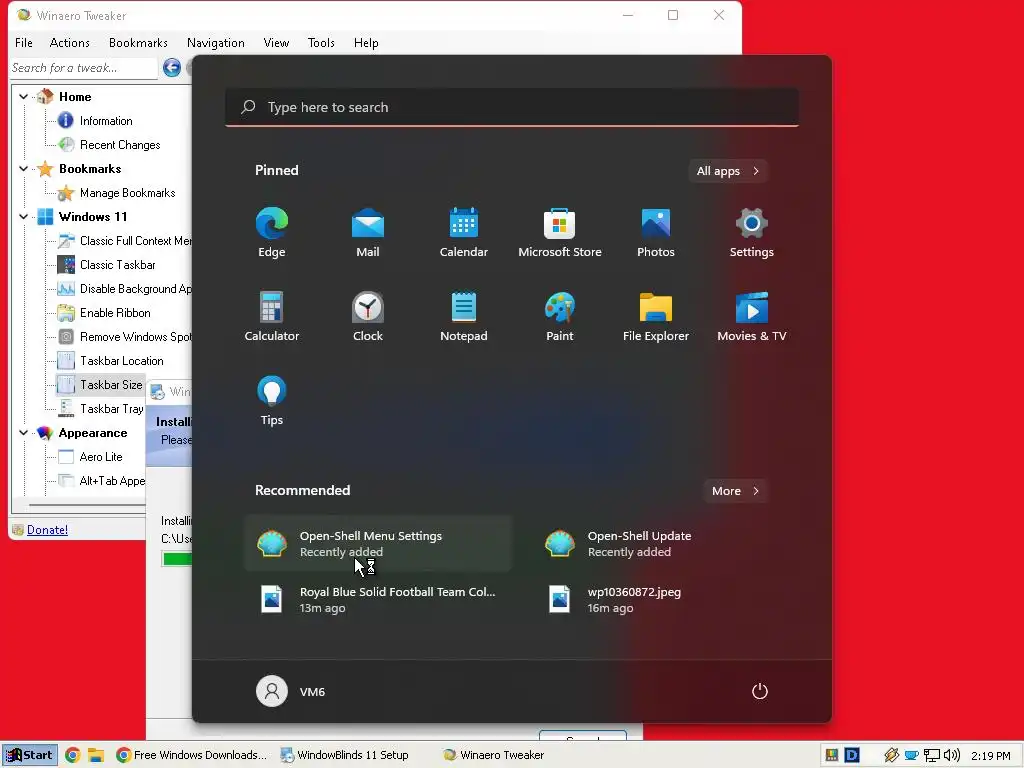Screen dimensions: 1024x768
Task: Click the power button in Start menu
Action: (x=760, y=691)
